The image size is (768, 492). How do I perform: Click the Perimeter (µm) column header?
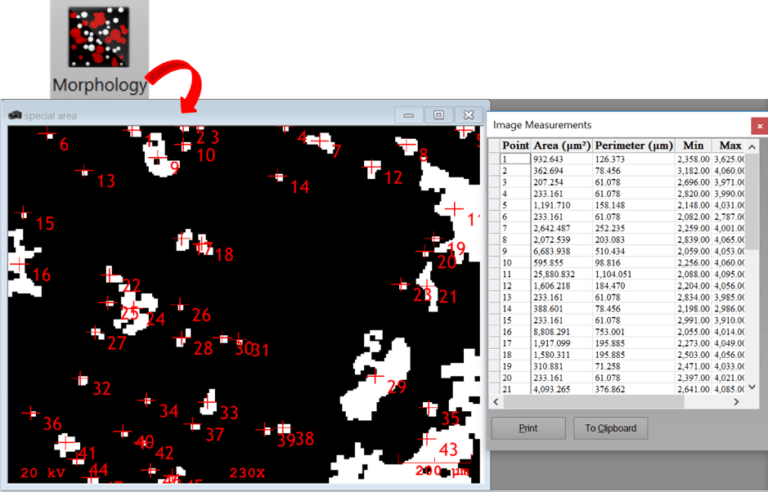coord(634,145)
